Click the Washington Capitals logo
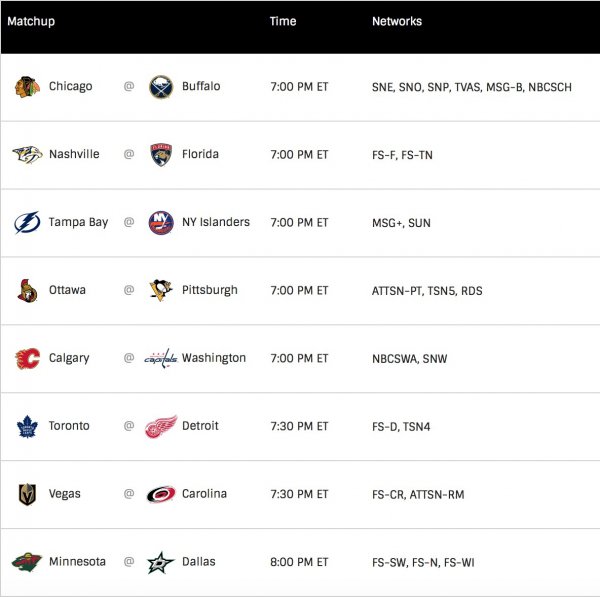This screenshot has width=600, height=597. pyautogui.click(x=160, y=358)
